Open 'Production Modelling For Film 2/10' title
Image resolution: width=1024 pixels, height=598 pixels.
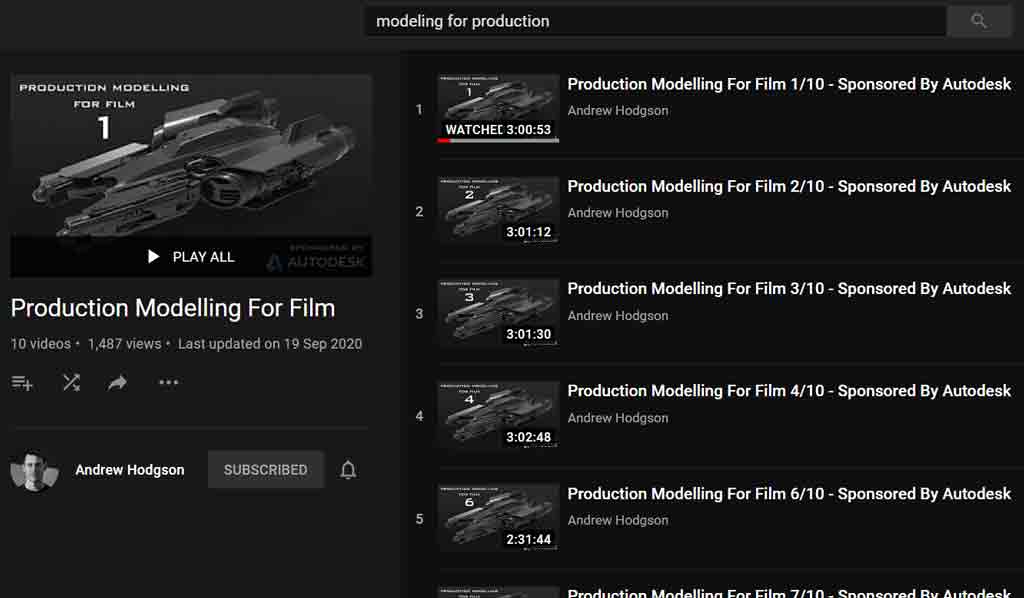[789, 187]
